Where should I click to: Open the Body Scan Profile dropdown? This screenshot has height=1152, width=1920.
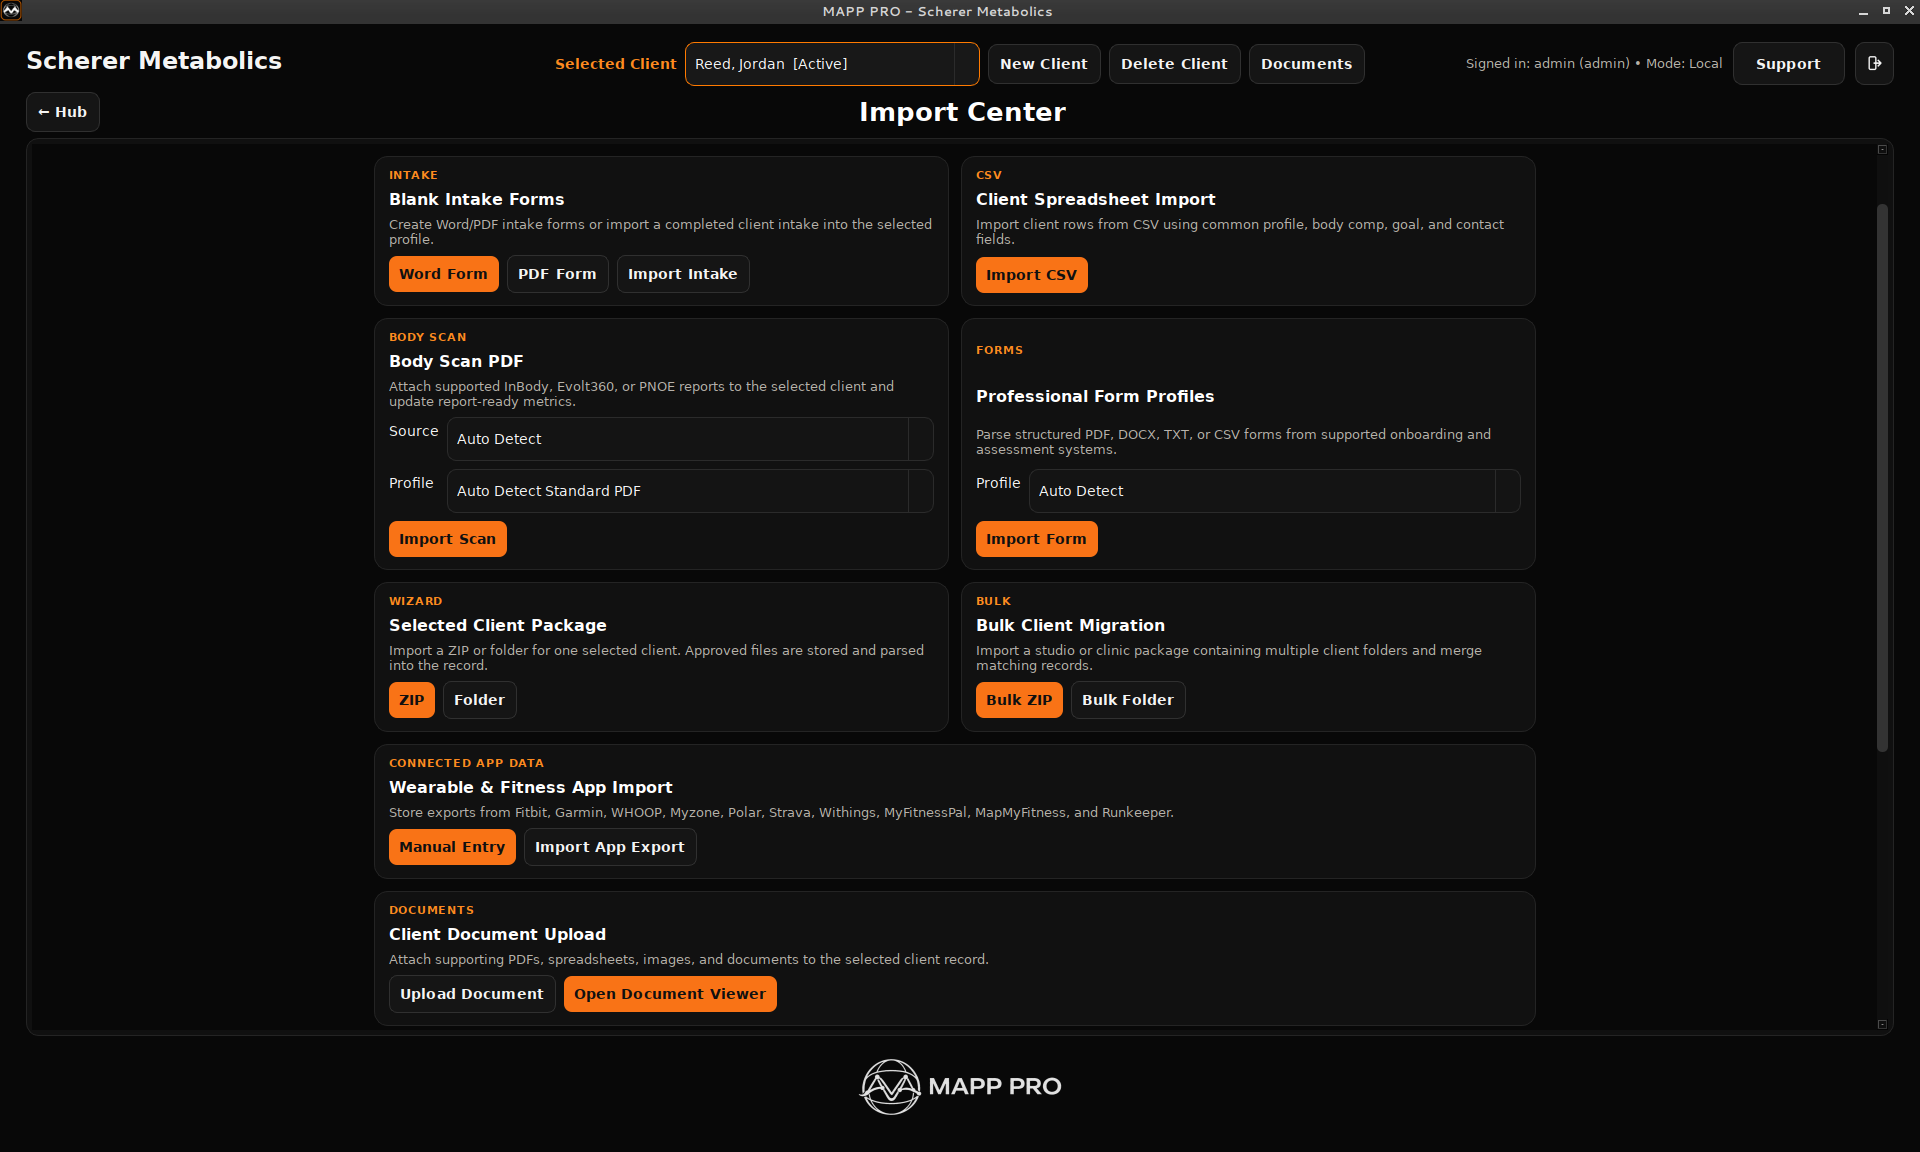pyautogui.click(x=690, y=491)
